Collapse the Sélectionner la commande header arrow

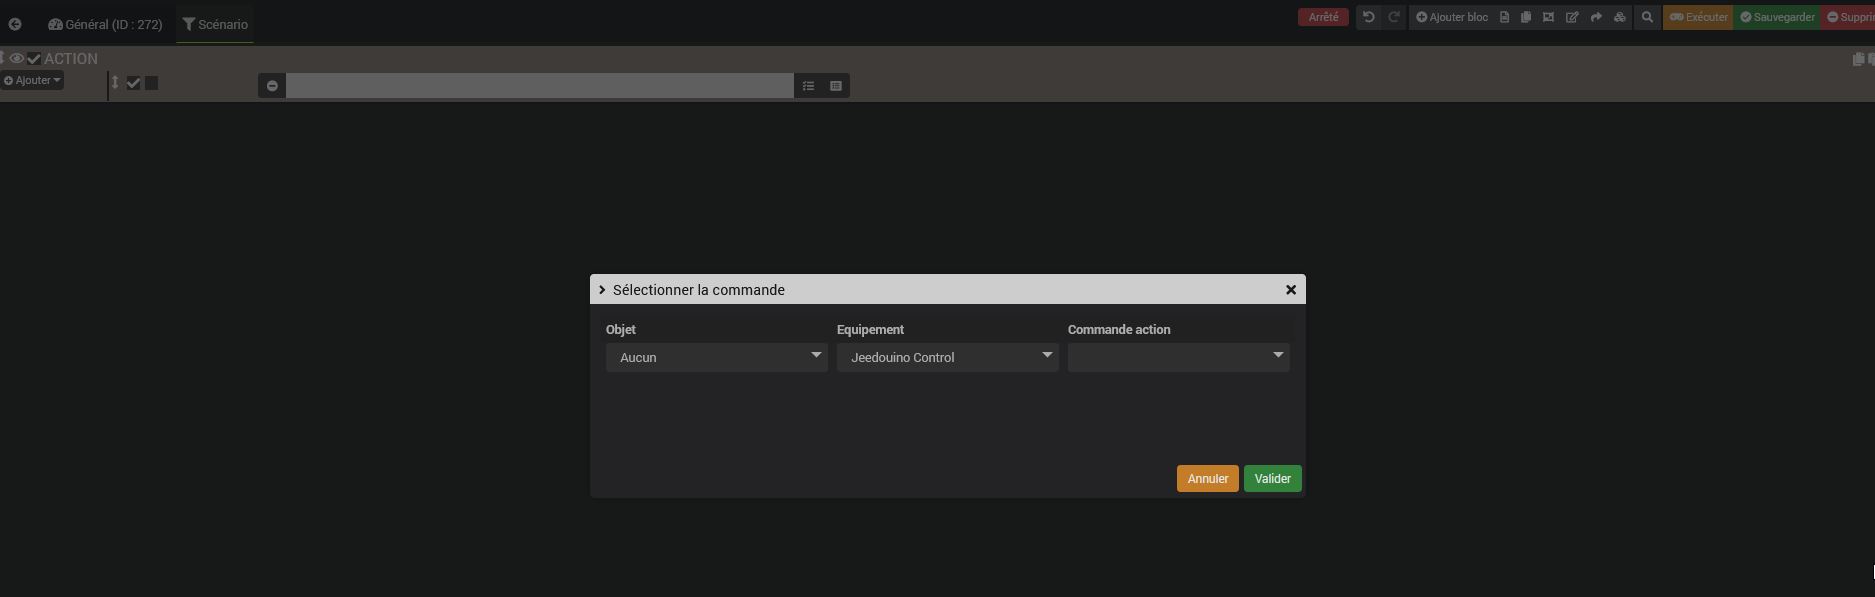click(602, 290)
